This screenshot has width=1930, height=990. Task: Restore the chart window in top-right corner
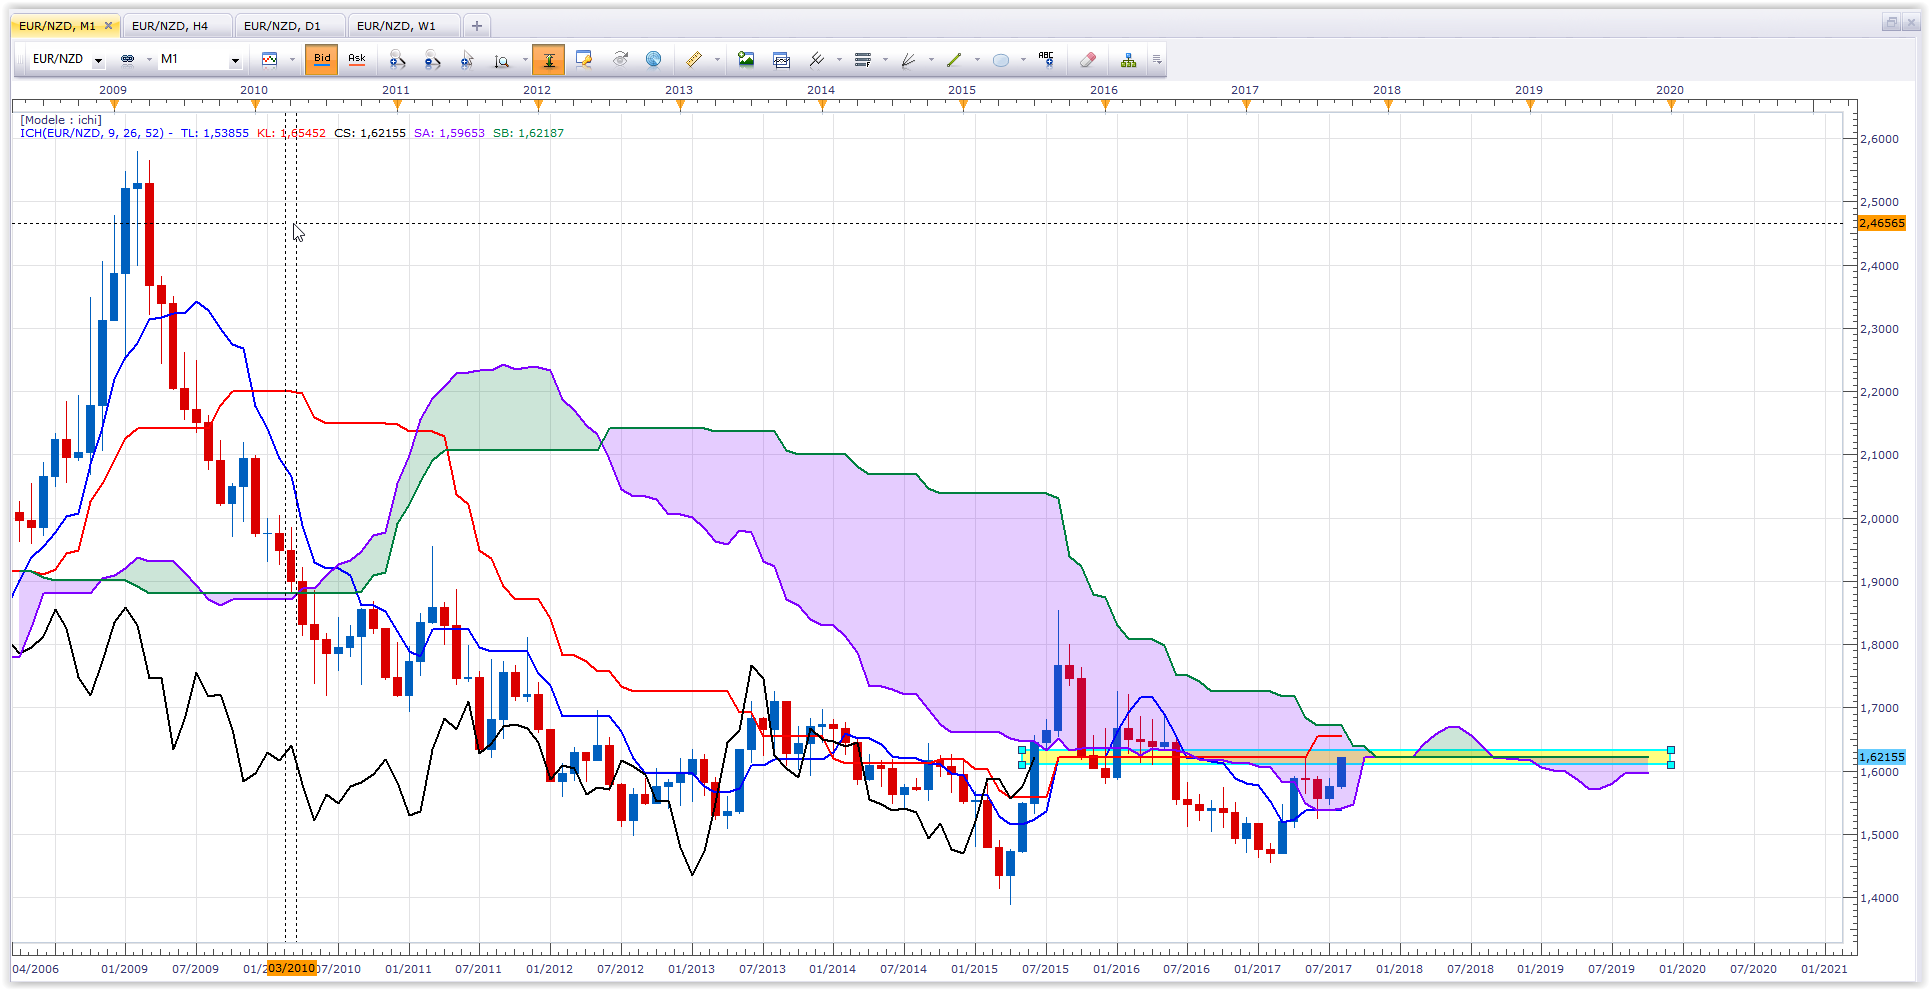pyautogui.click(x=1891, y=22)
